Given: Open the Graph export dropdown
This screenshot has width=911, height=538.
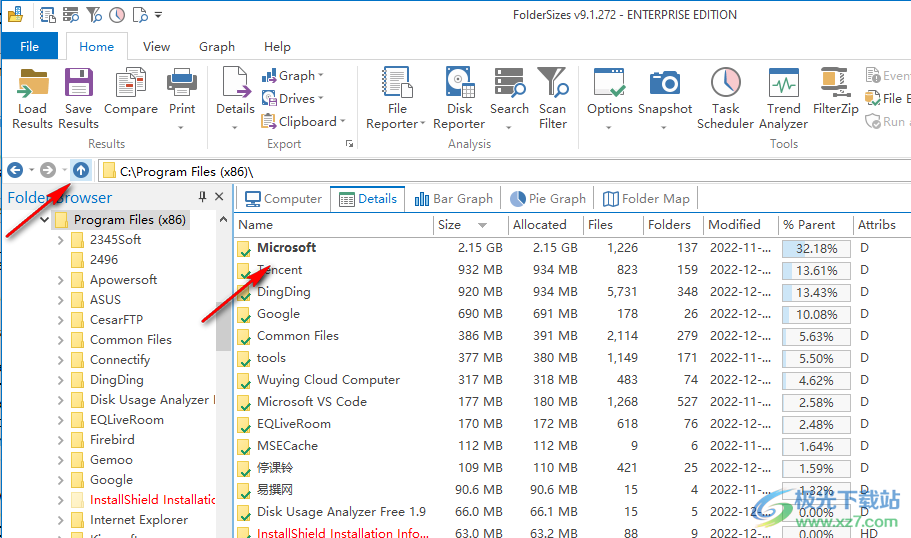Looking at the screenshot, I should (x=292, y=76).
